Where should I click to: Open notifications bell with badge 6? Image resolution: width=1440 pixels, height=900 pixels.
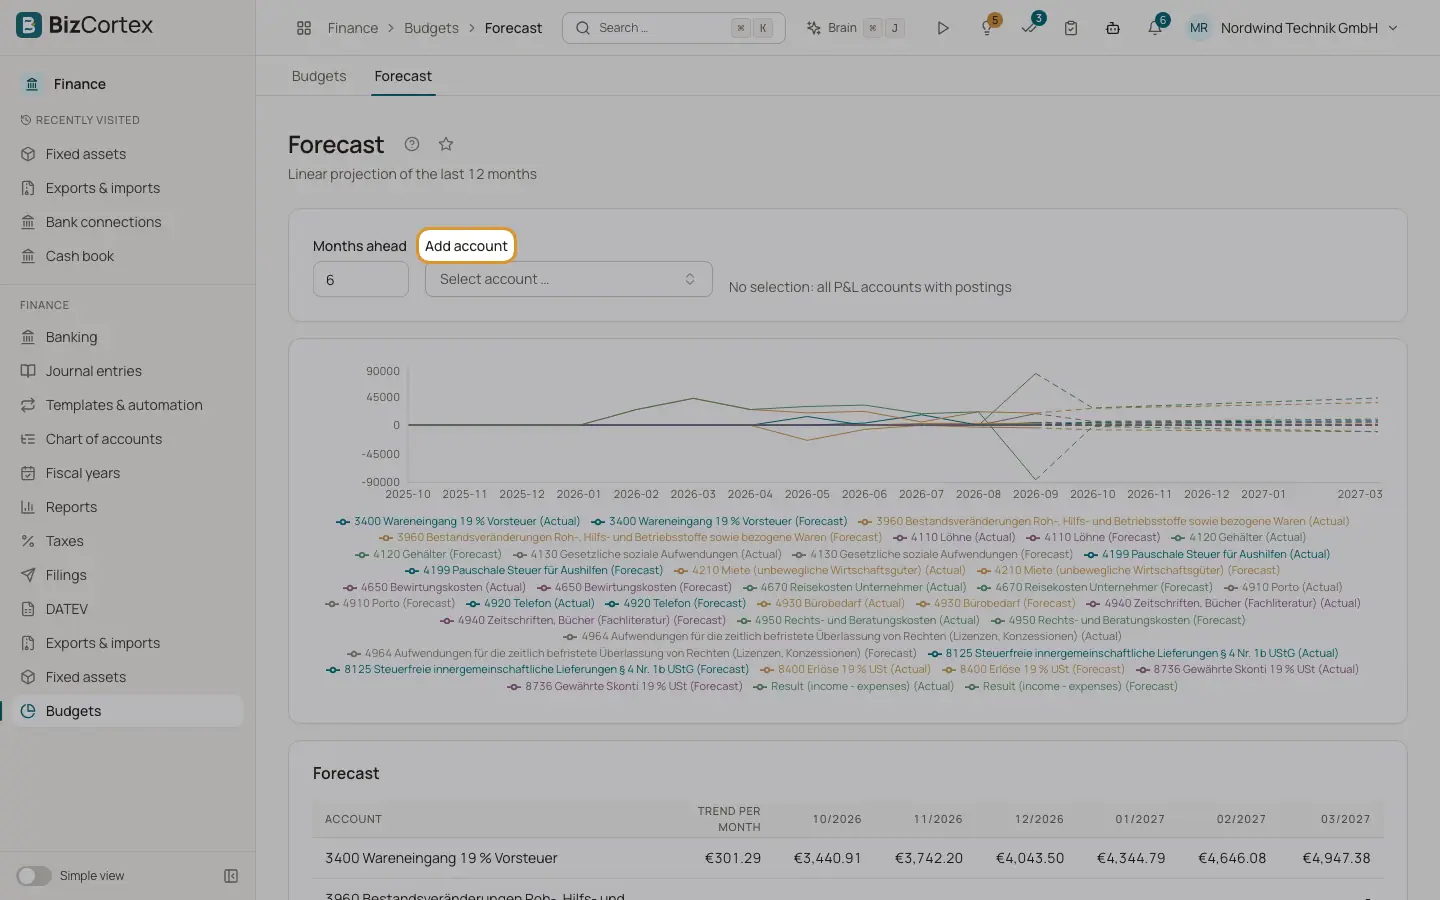pyautogui.click(x=1155, y=28)
